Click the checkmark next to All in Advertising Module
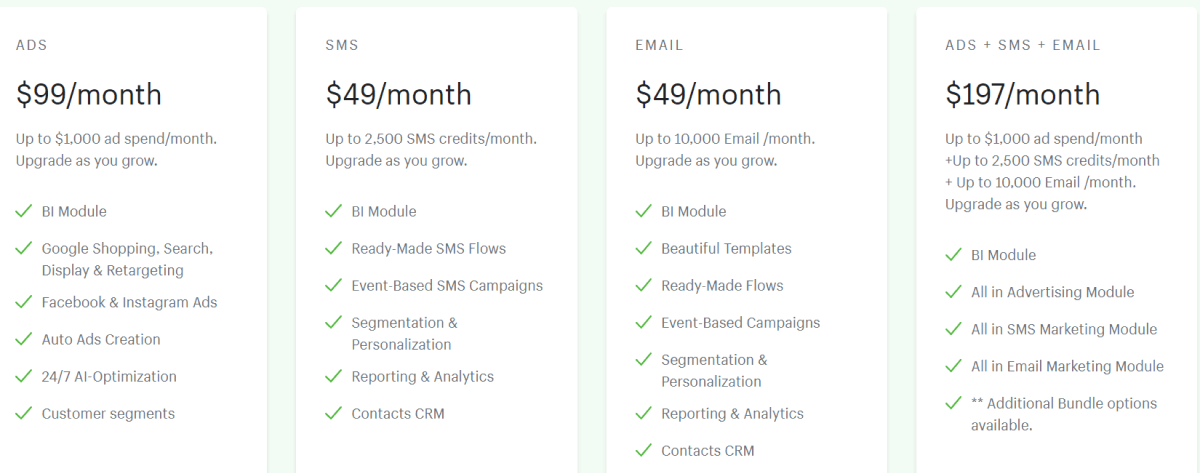This screenshot has width=1200, height=473. click(x=953, y=292)
